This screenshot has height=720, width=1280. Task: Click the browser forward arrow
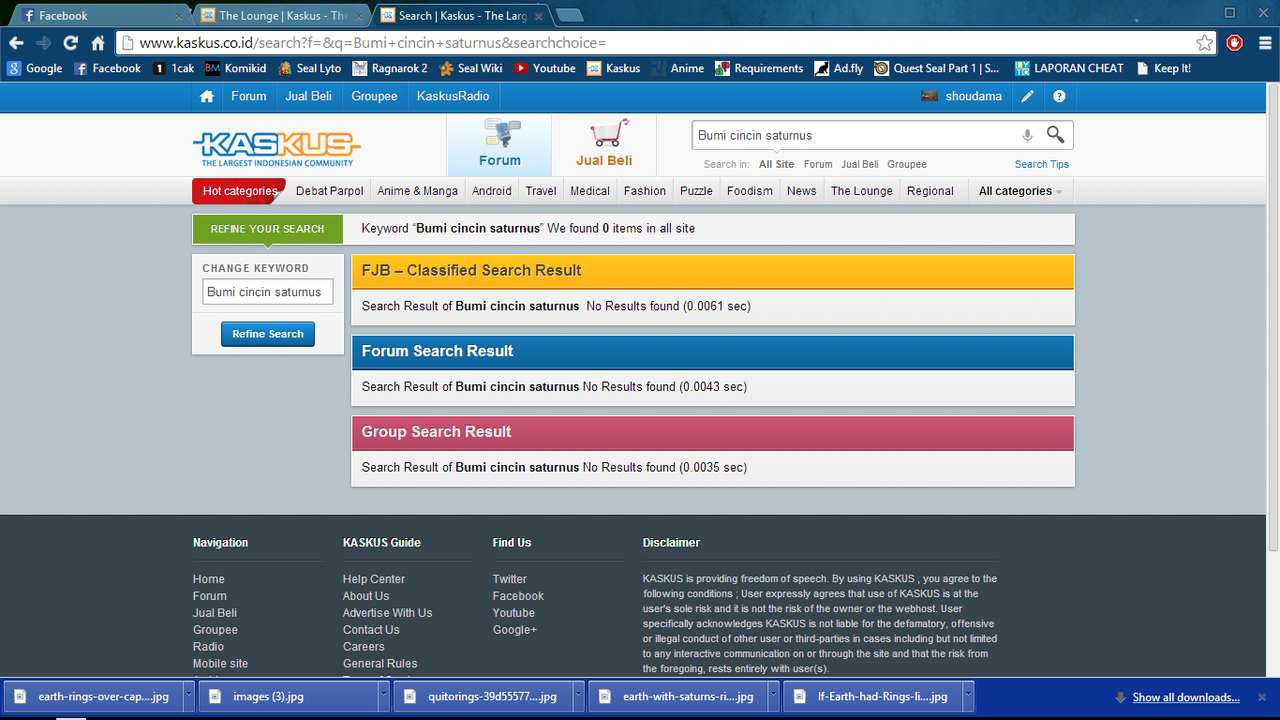tap(43, 43)
